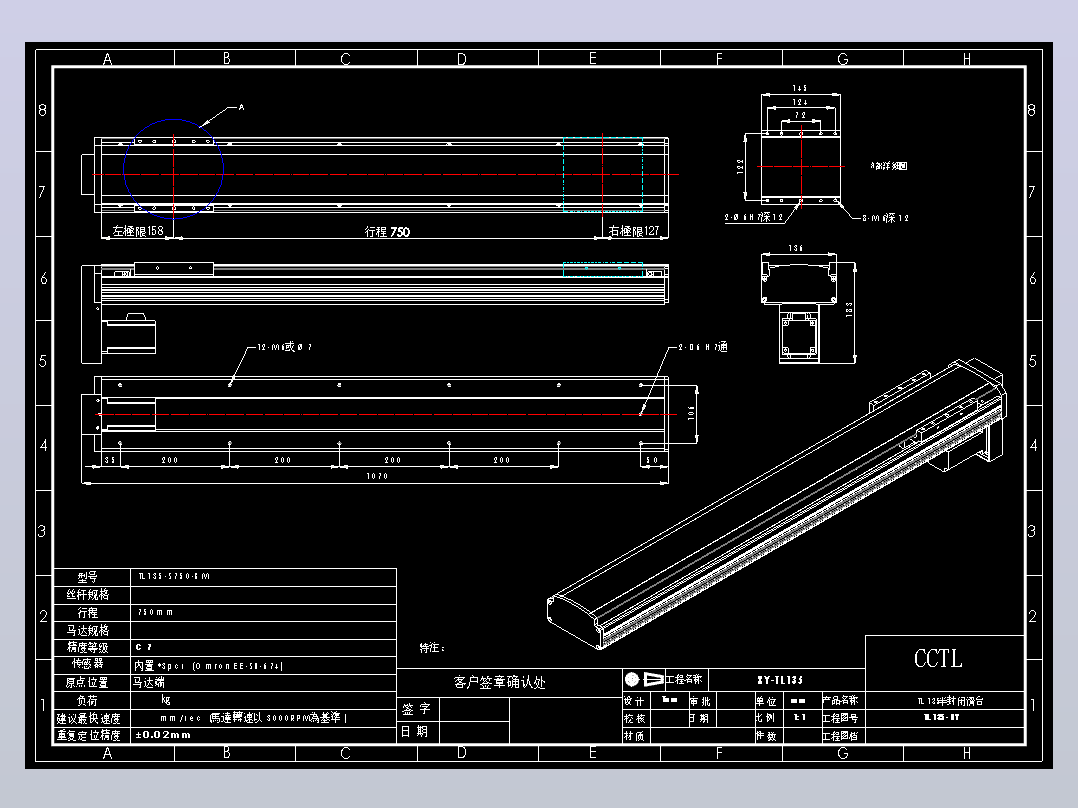Click the vertical dimension '106'

point(691,413)
